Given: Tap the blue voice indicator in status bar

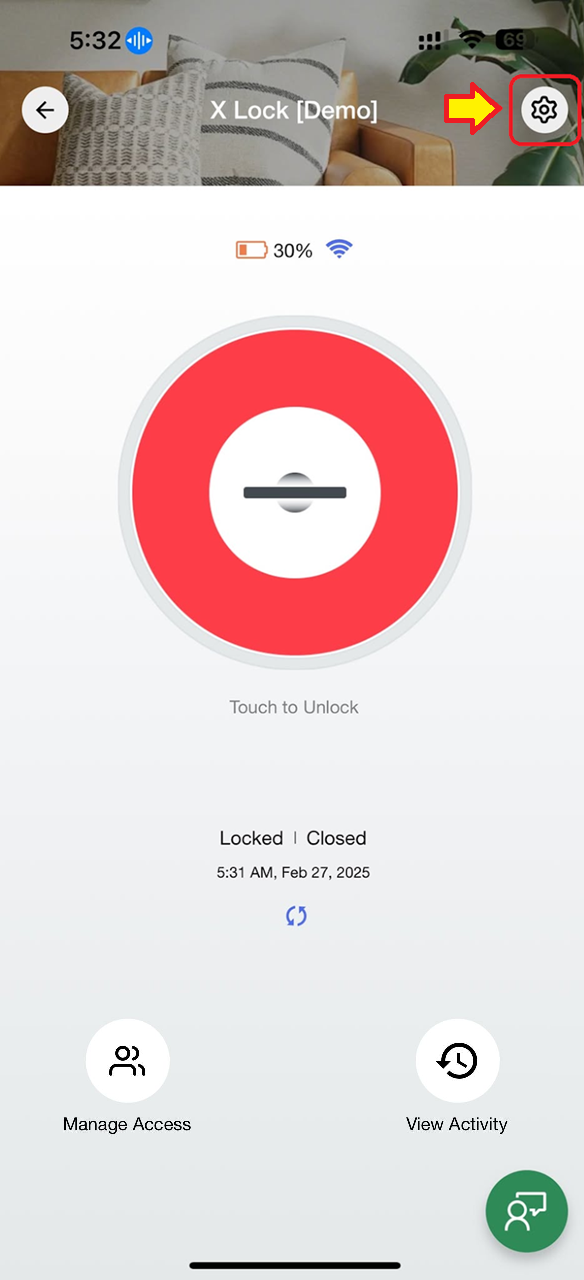Looking at the screenshot, I should (139, 41).
